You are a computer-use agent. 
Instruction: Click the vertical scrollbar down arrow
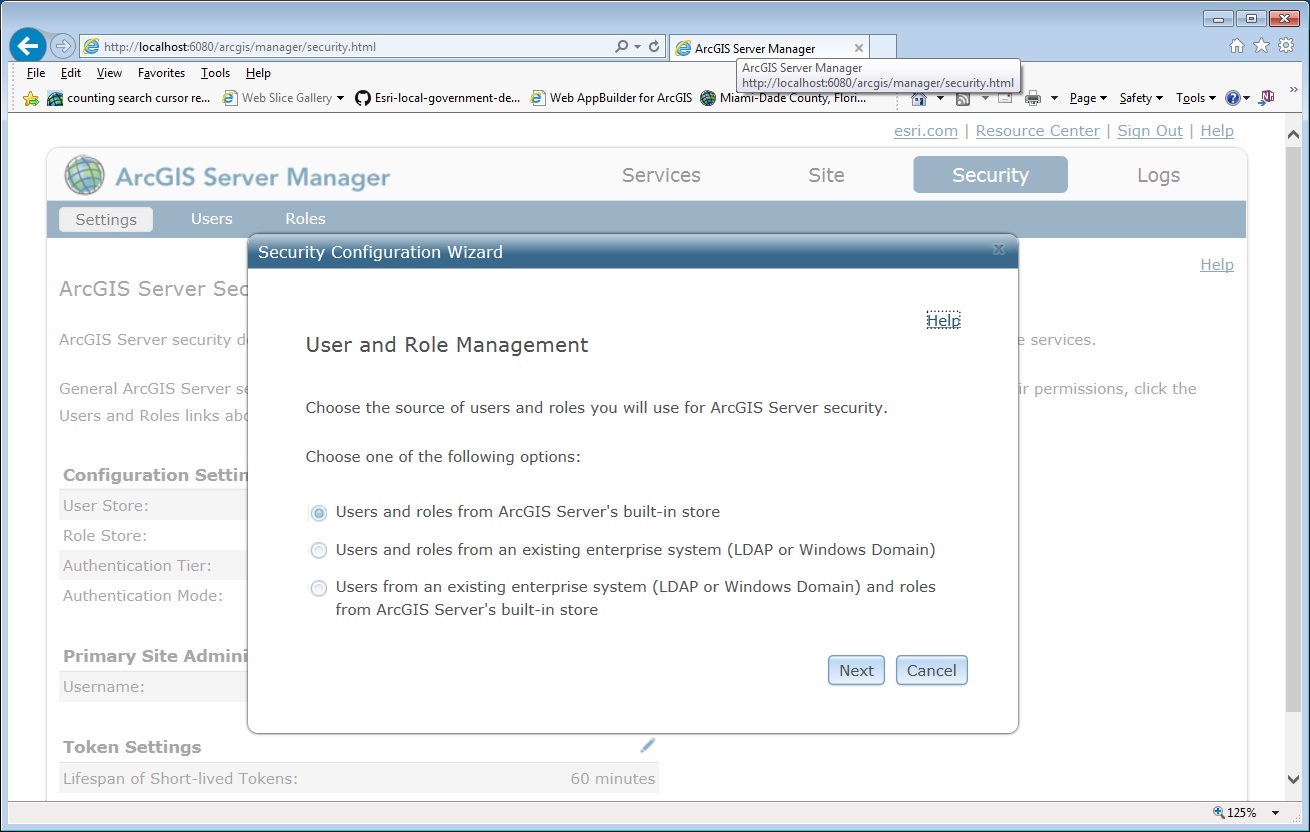click(x=1293, y=780)
